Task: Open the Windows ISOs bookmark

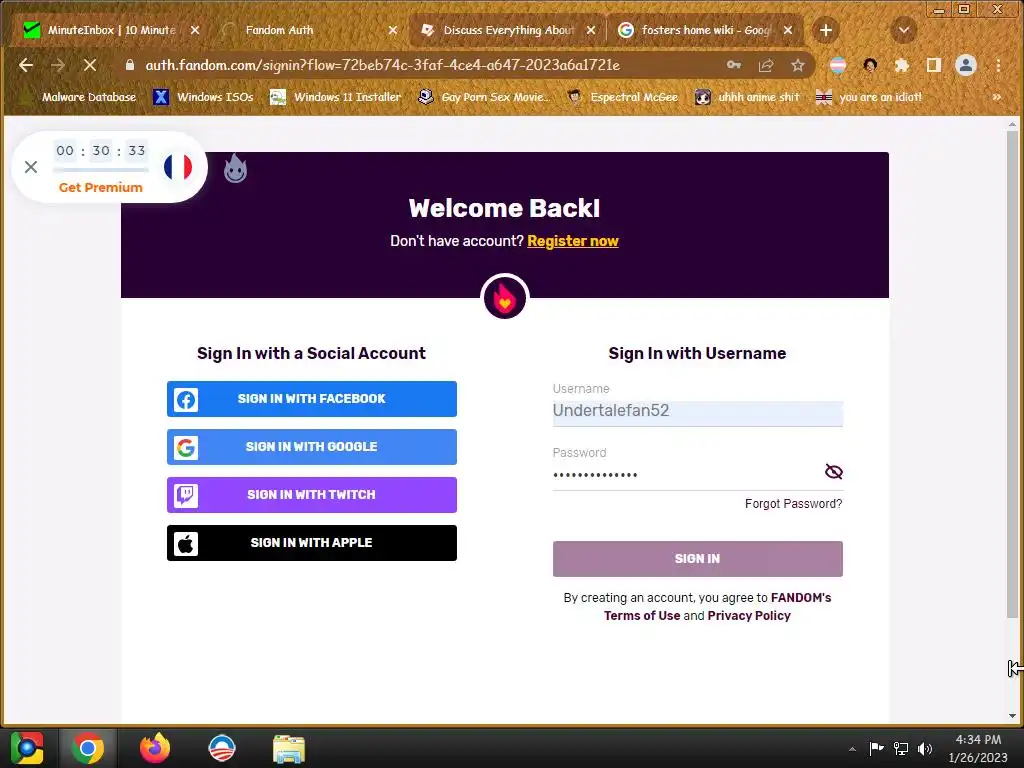Action: (203, 97)
